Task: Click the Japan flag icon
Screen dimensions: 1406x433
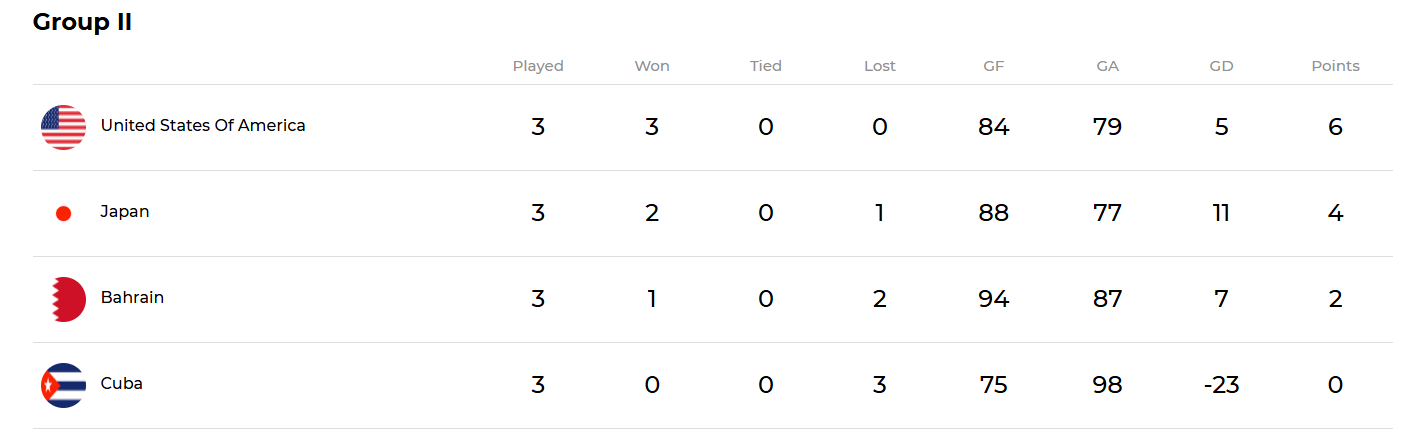Action: [63, 213]
